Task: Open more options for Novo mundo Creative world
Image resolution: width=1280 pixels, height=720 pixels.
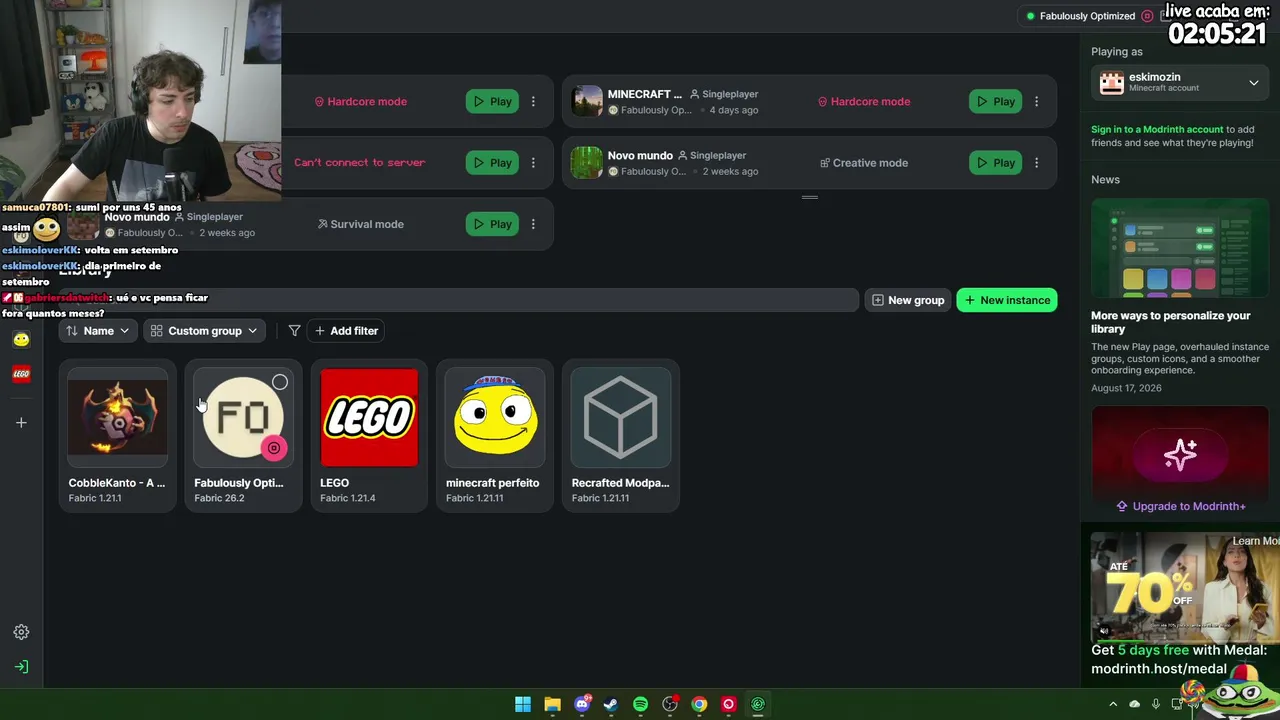Action: [1036, 163]
